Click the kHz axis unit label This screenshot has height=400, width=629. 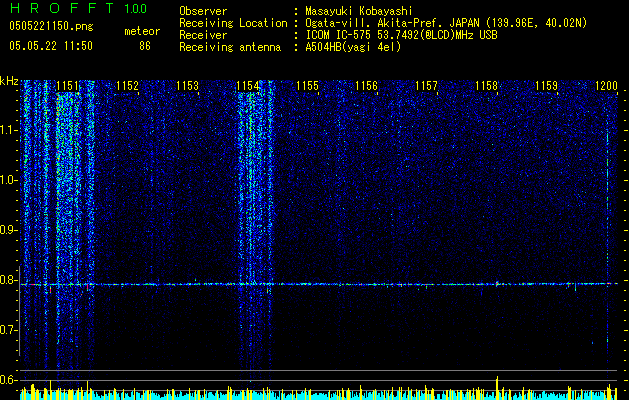tap(9, 81)
